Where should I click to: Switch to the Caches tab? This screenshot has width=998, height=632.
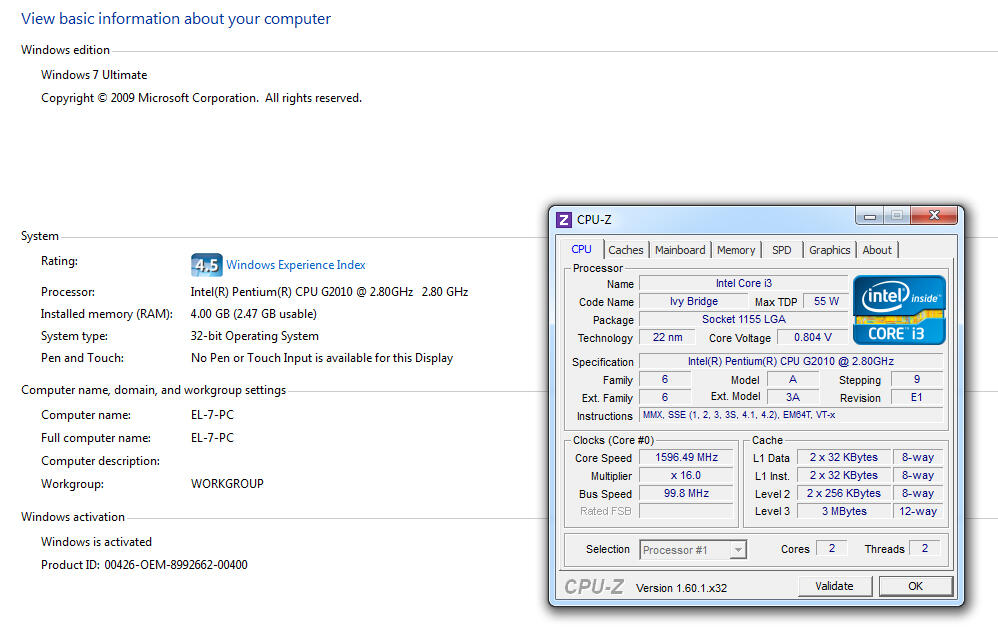click(626, 250)
